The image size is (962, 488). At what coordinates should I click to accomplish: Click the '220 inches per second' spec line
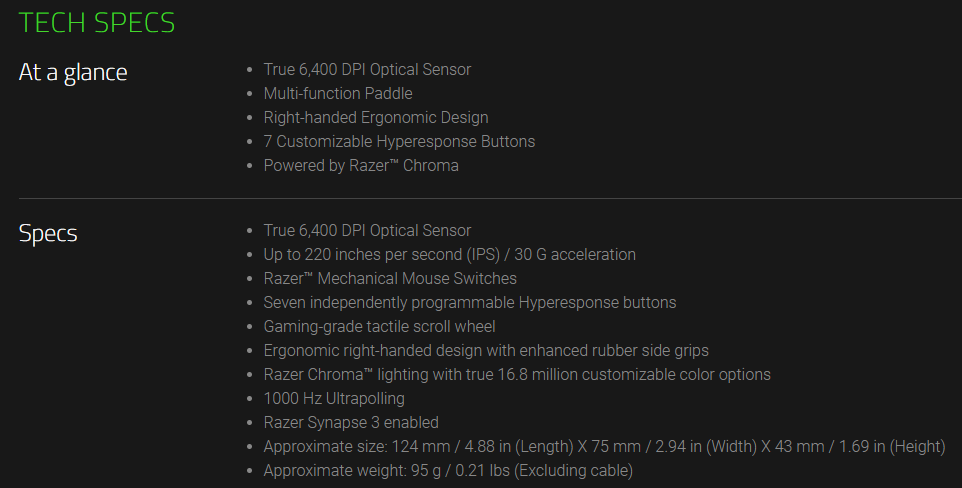click(449, 254)
